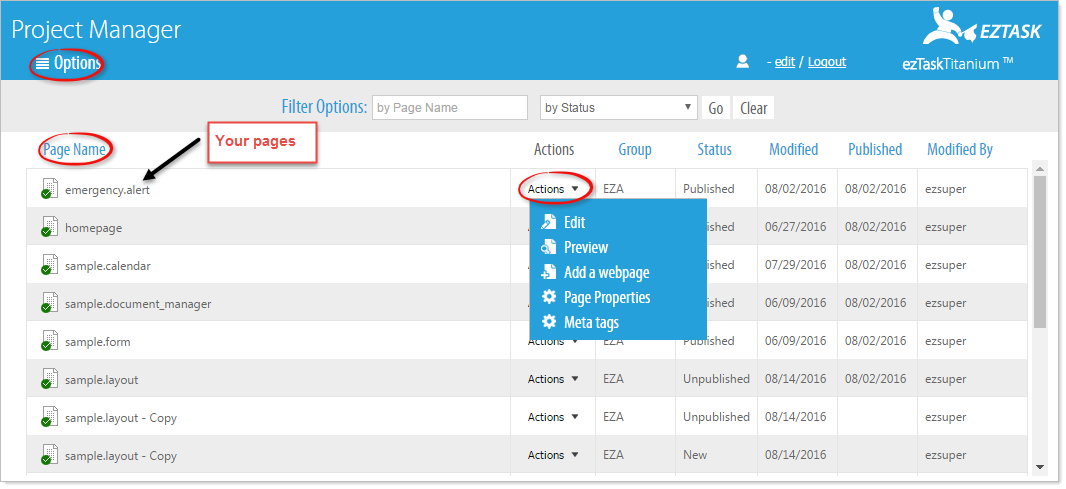The image size is (1066, 489).
Task: Click the emergency.alert page icon
Action: point(49,189)
